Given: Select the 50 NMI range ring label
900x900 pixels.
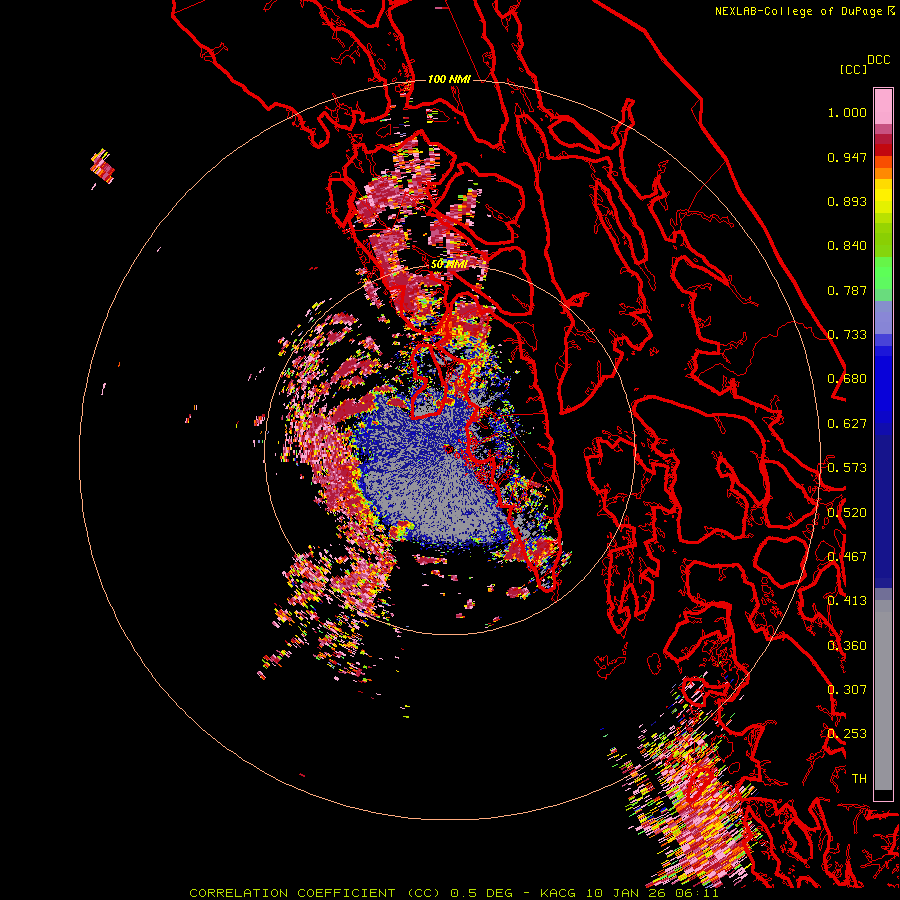Looking at the screenshot, I should 449,264.
